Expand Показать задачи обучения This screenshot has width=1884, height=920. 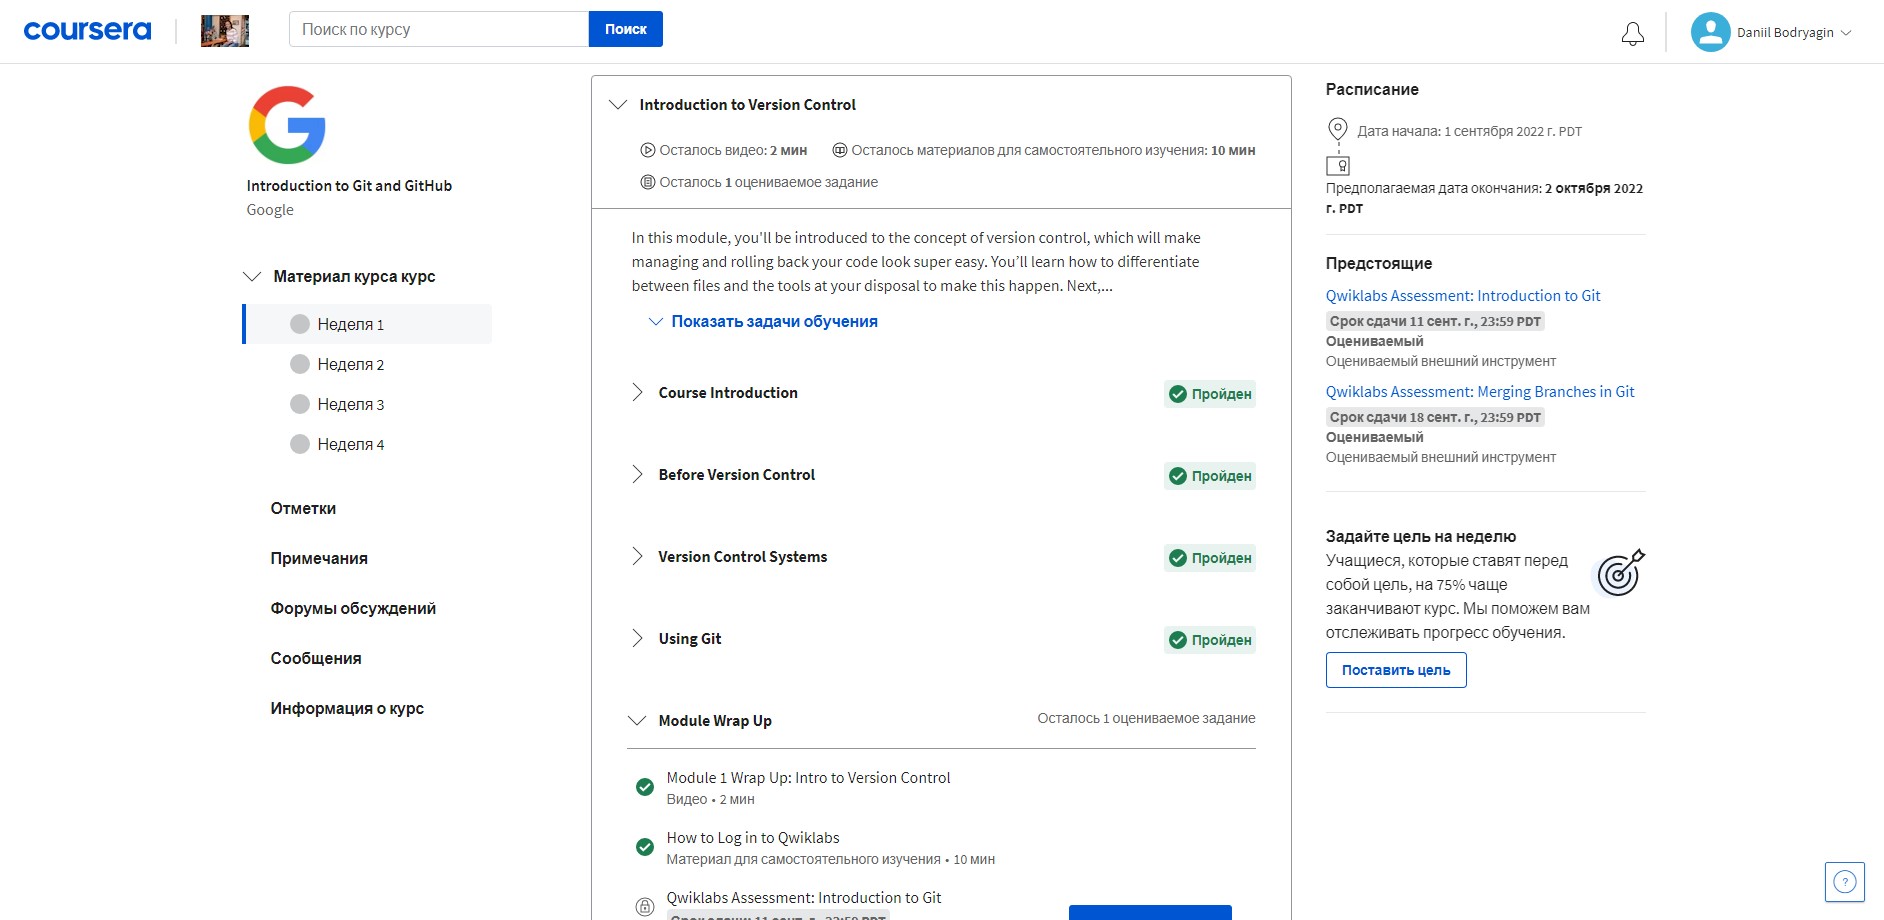tap(764, 322)
